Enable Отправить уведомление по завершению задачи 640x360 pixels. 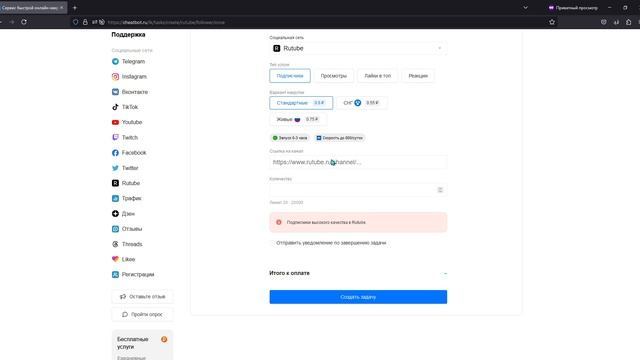[x=272, y=243]
